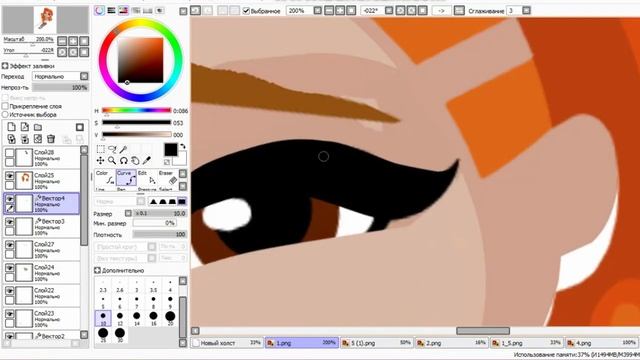The height and width of the screenshot is (360, 640).
Task: Adjust the Hue H slider
Action: [136, 110]
